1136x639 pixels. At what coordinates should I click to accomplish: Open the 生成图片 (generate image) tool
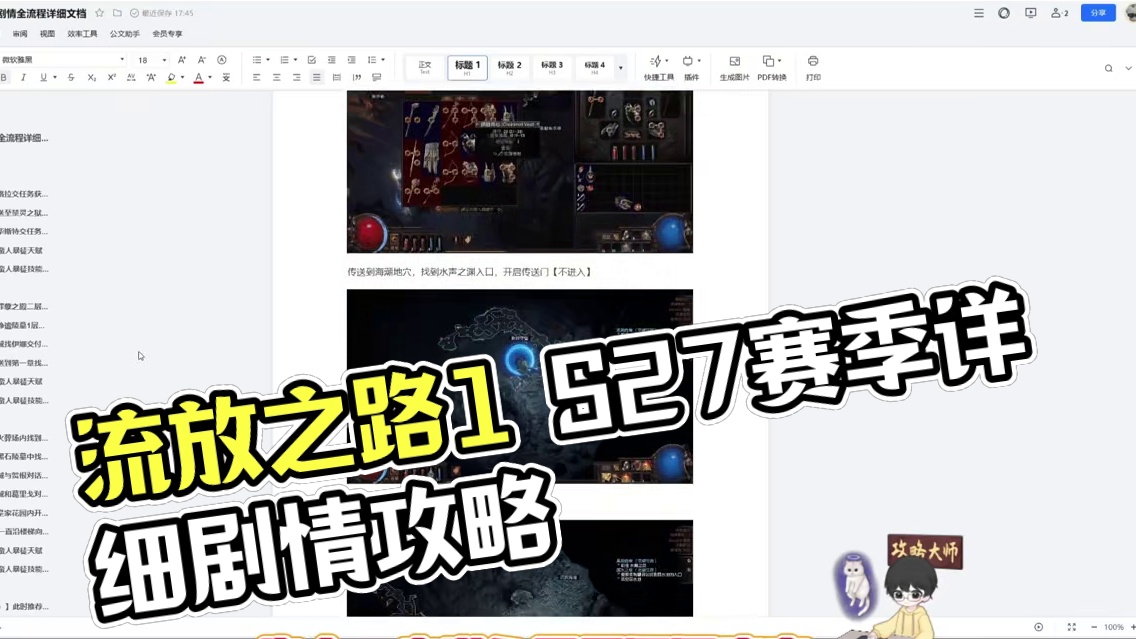coord(737,68)
